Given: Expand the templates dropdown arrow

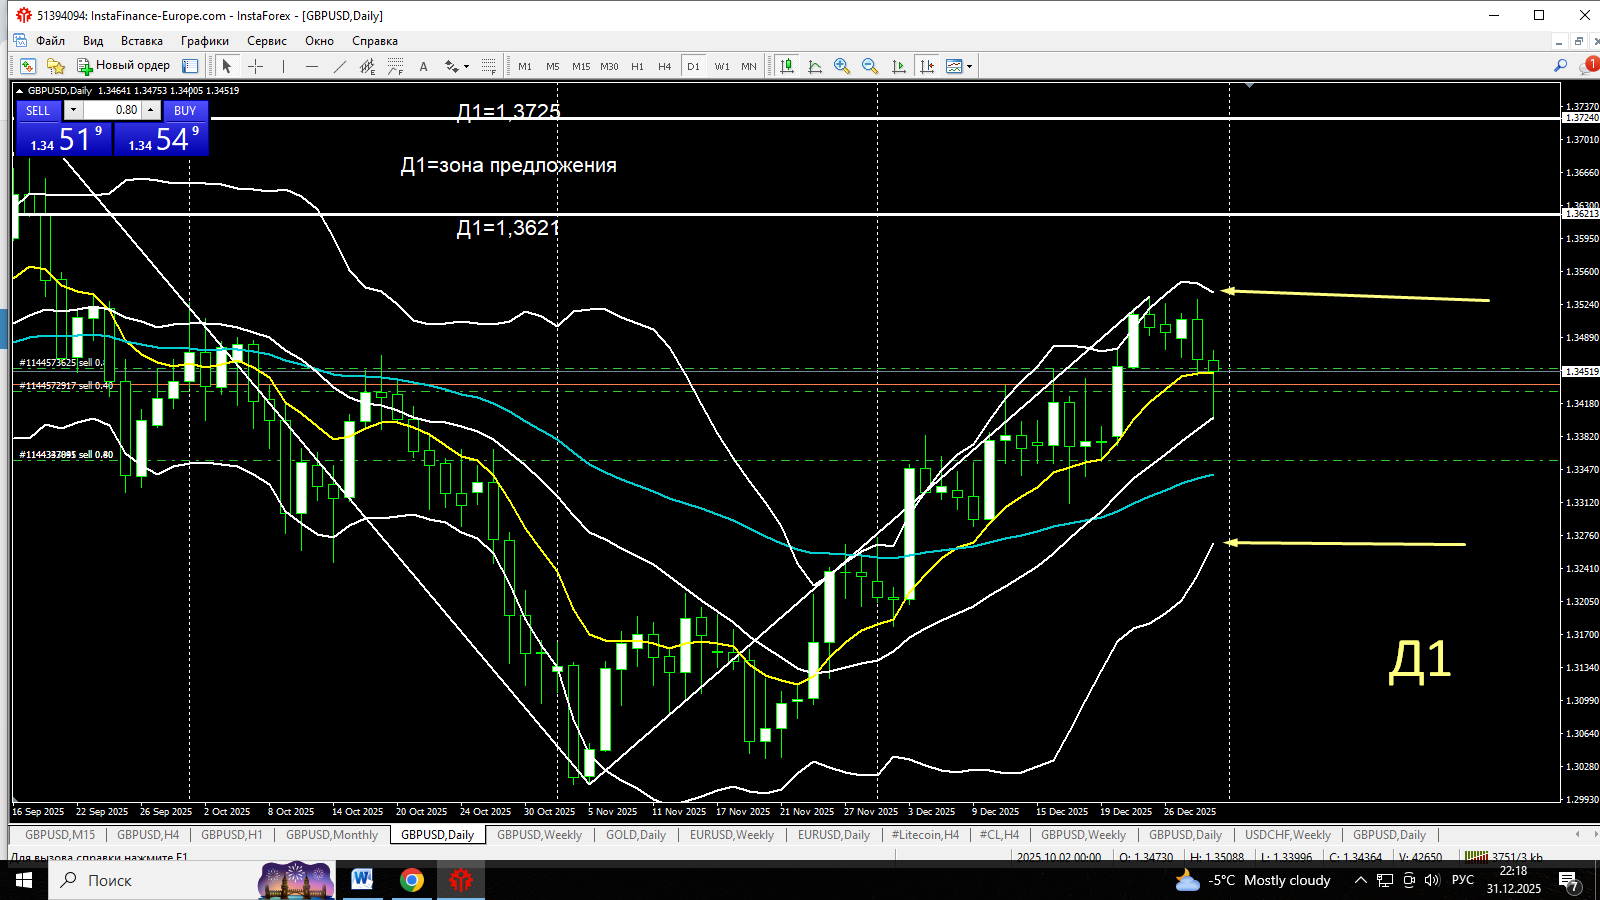Looking at the screenshot, I should [x=969, y=67].
